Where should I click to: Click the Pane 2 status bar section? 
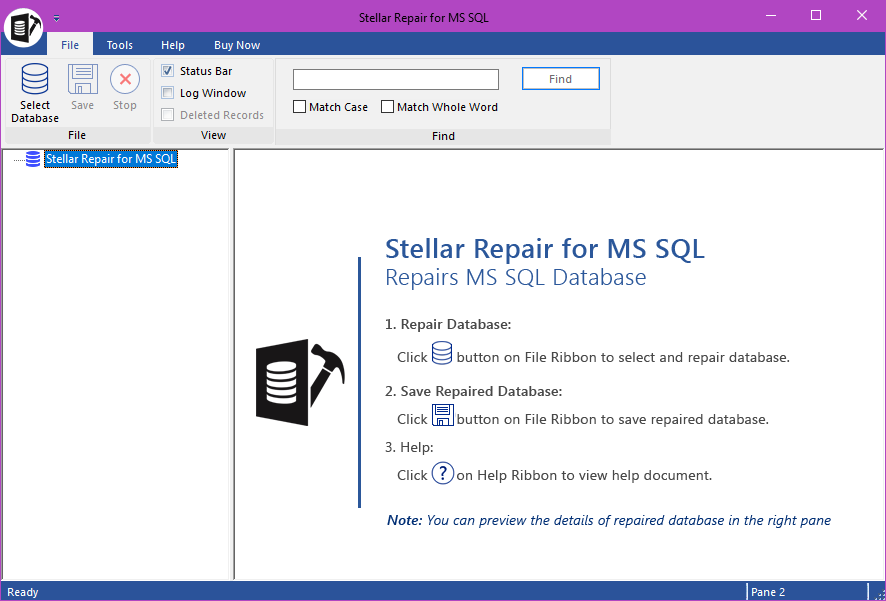point(767,591)
